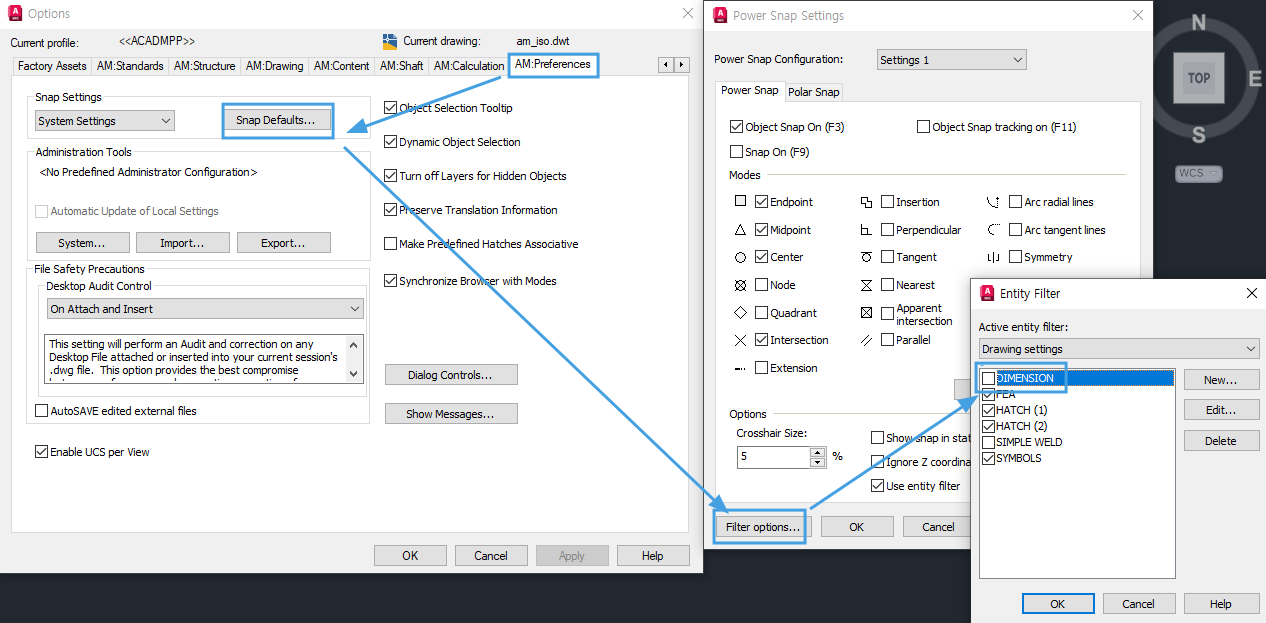The height and width of the screenshot is (623, 1266).
Task: Click the Parallel snap mode icon
Action: click(866, 340)
